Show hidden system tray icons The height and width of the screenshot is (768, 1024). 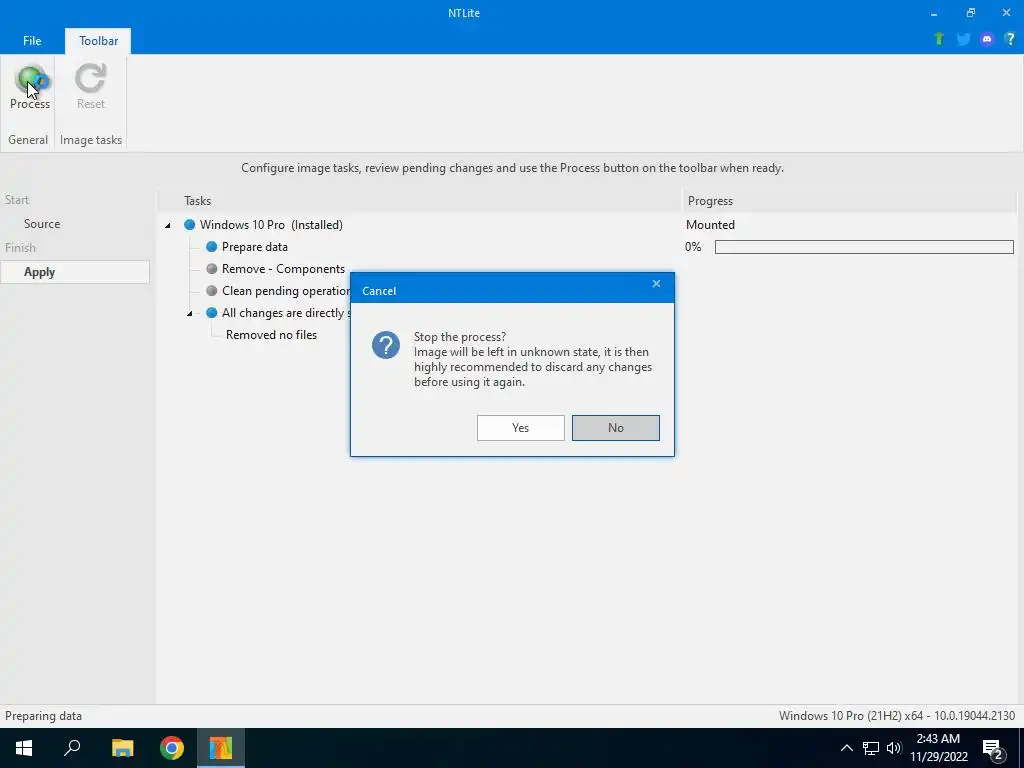pos(846,748)
